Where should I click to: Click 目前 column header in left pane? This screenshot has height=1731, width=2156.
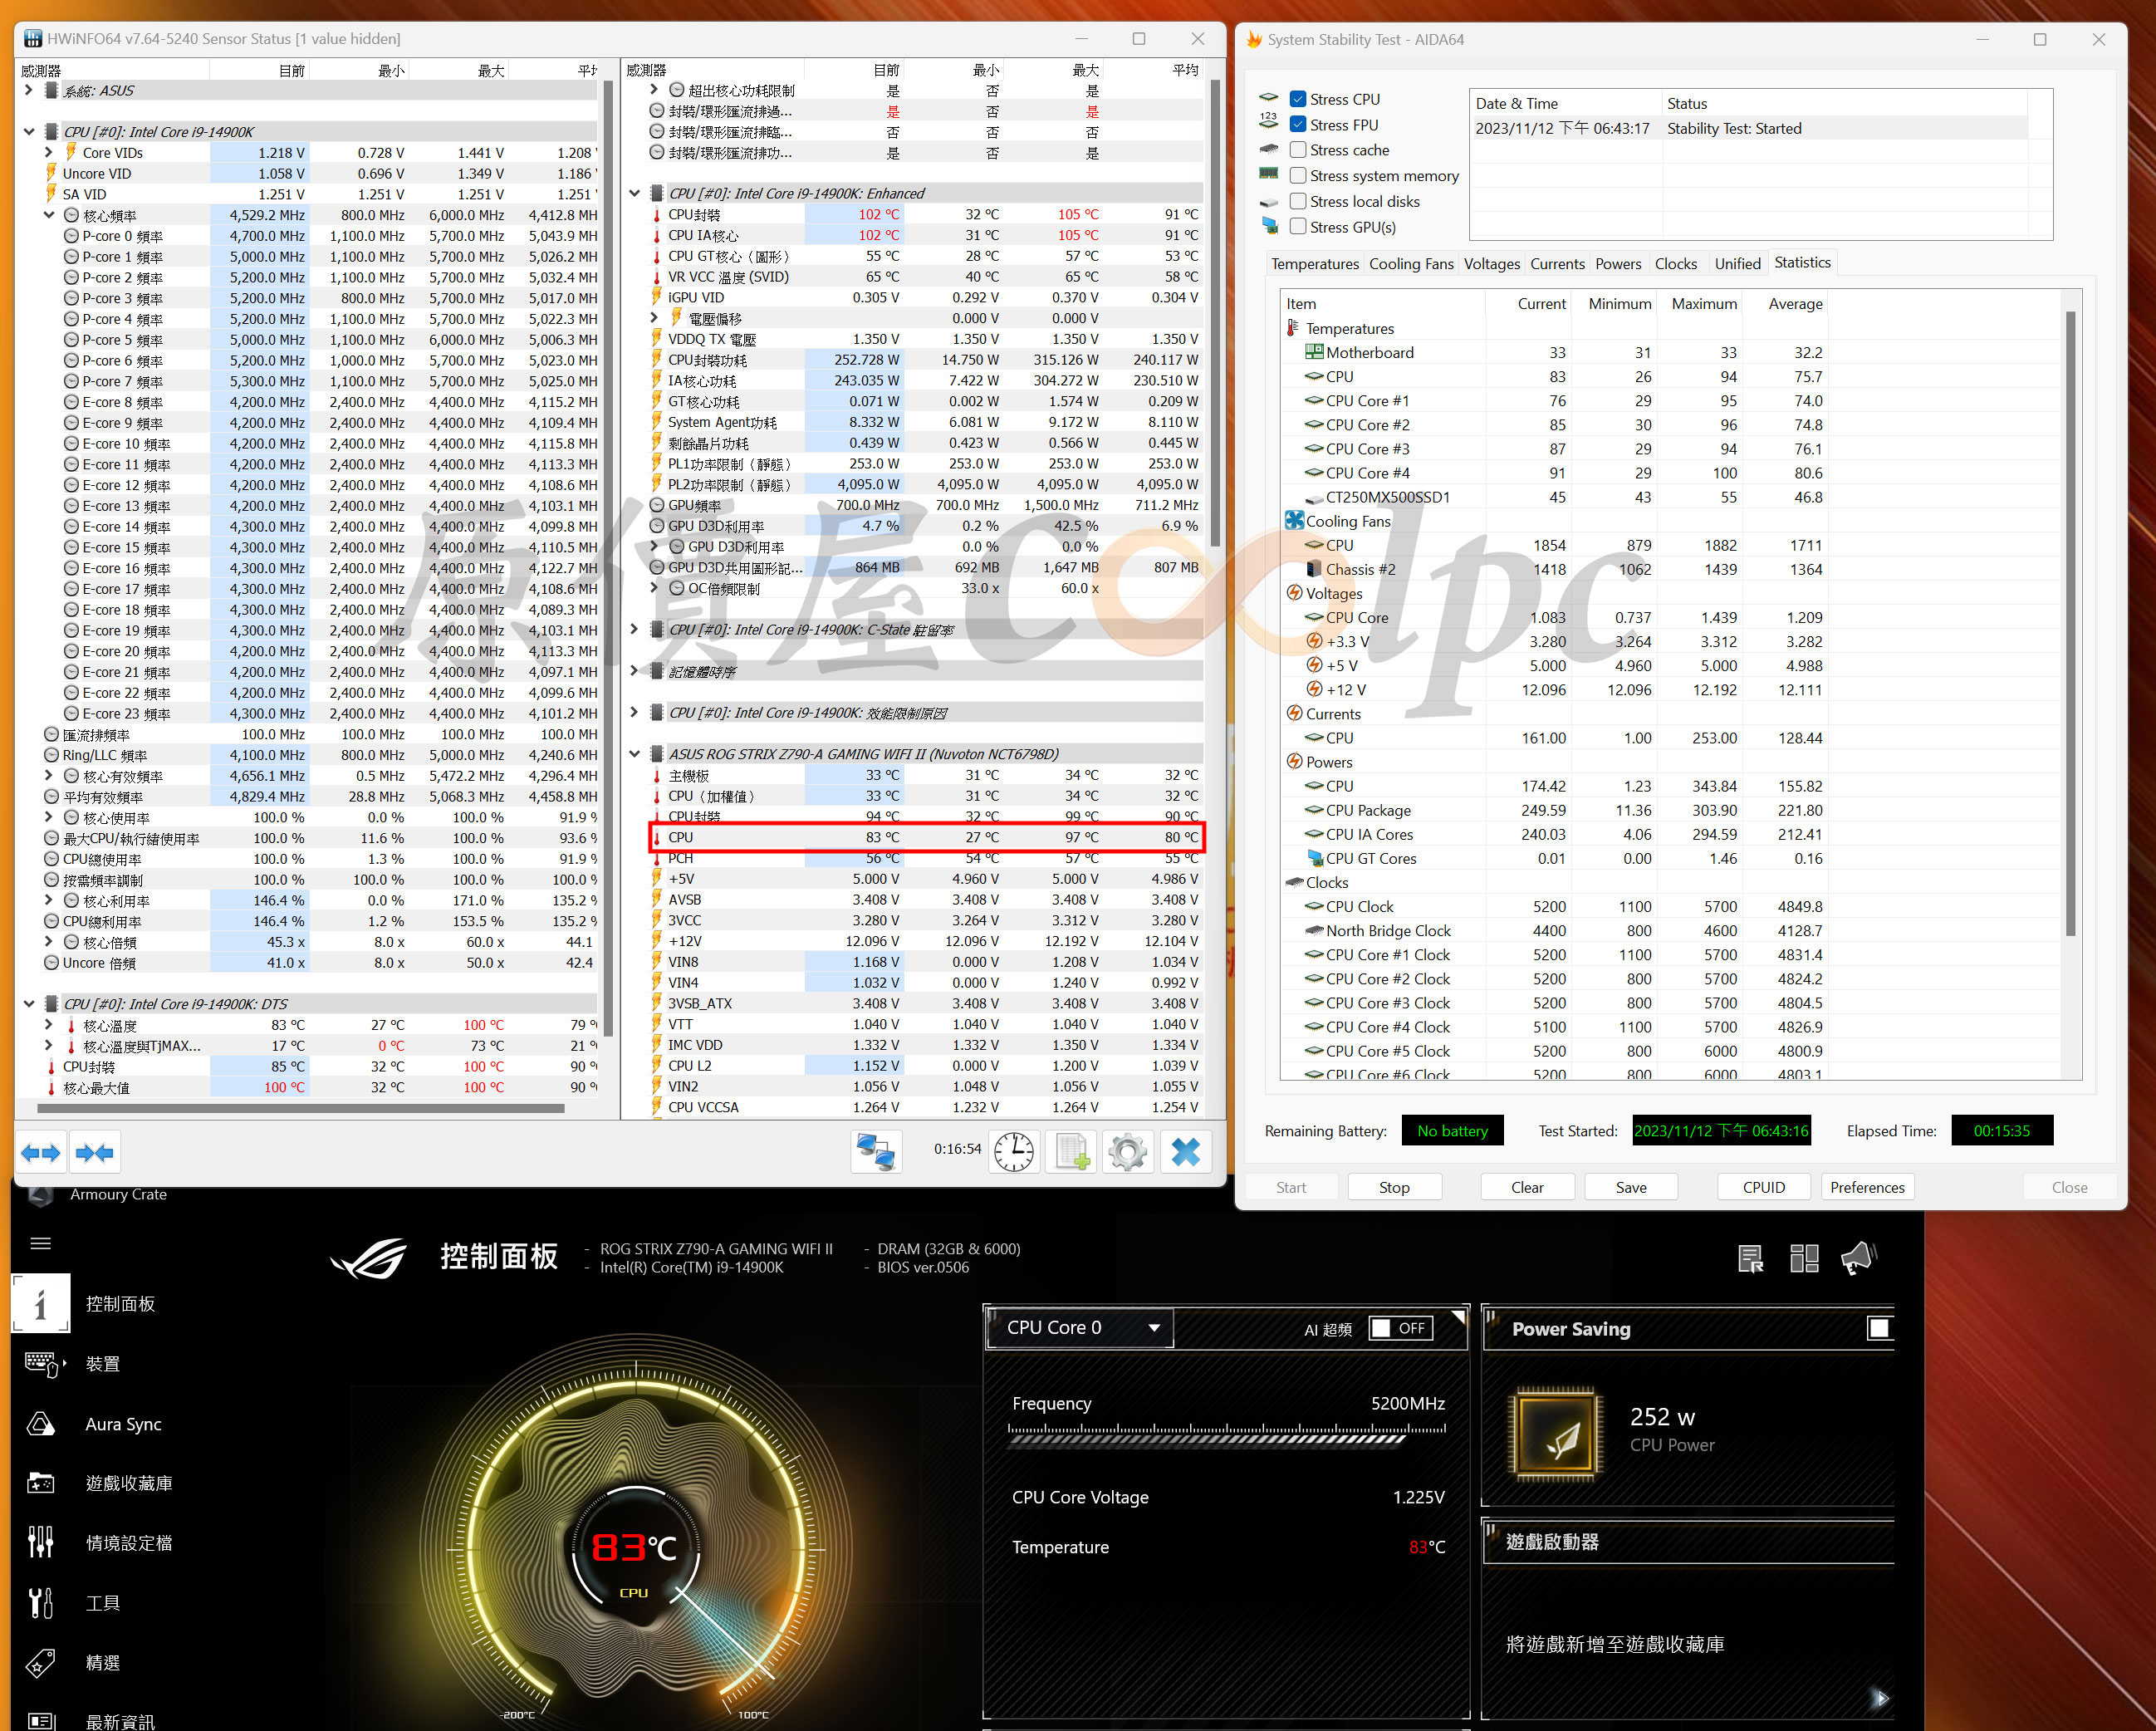[259, 70]
